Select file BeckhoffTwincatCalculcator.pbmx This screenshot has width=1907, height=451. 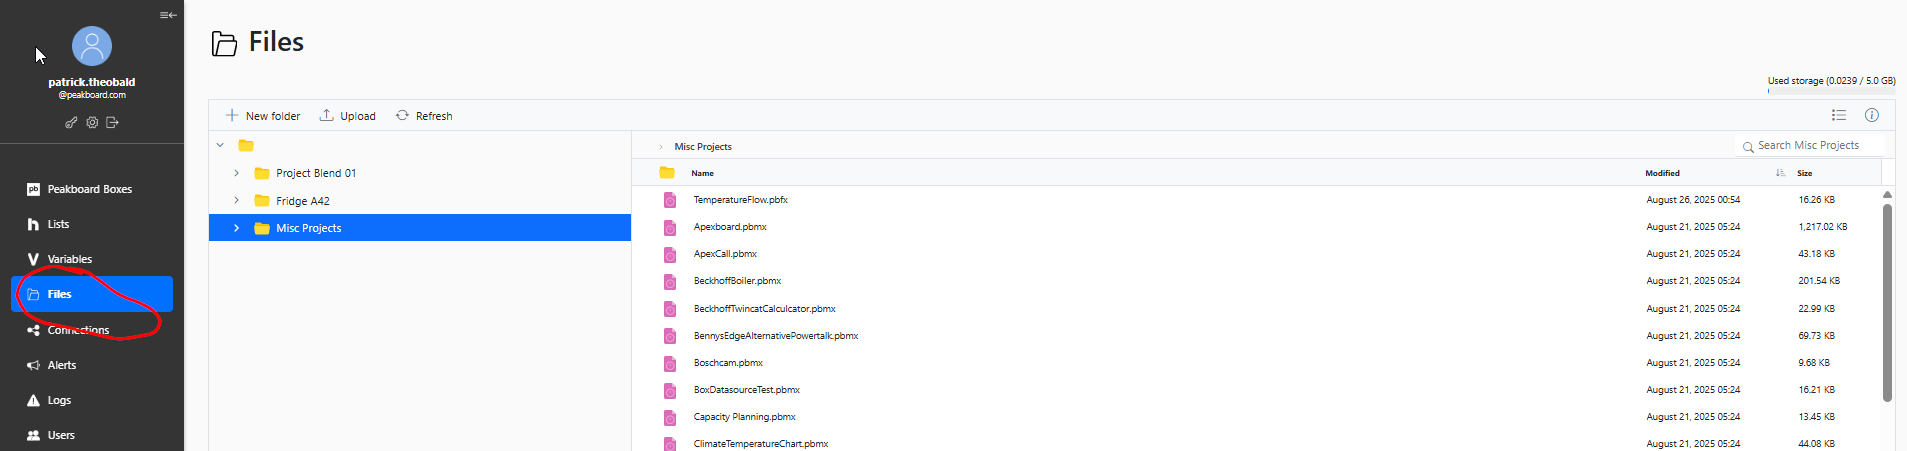[x=765, y=309]
